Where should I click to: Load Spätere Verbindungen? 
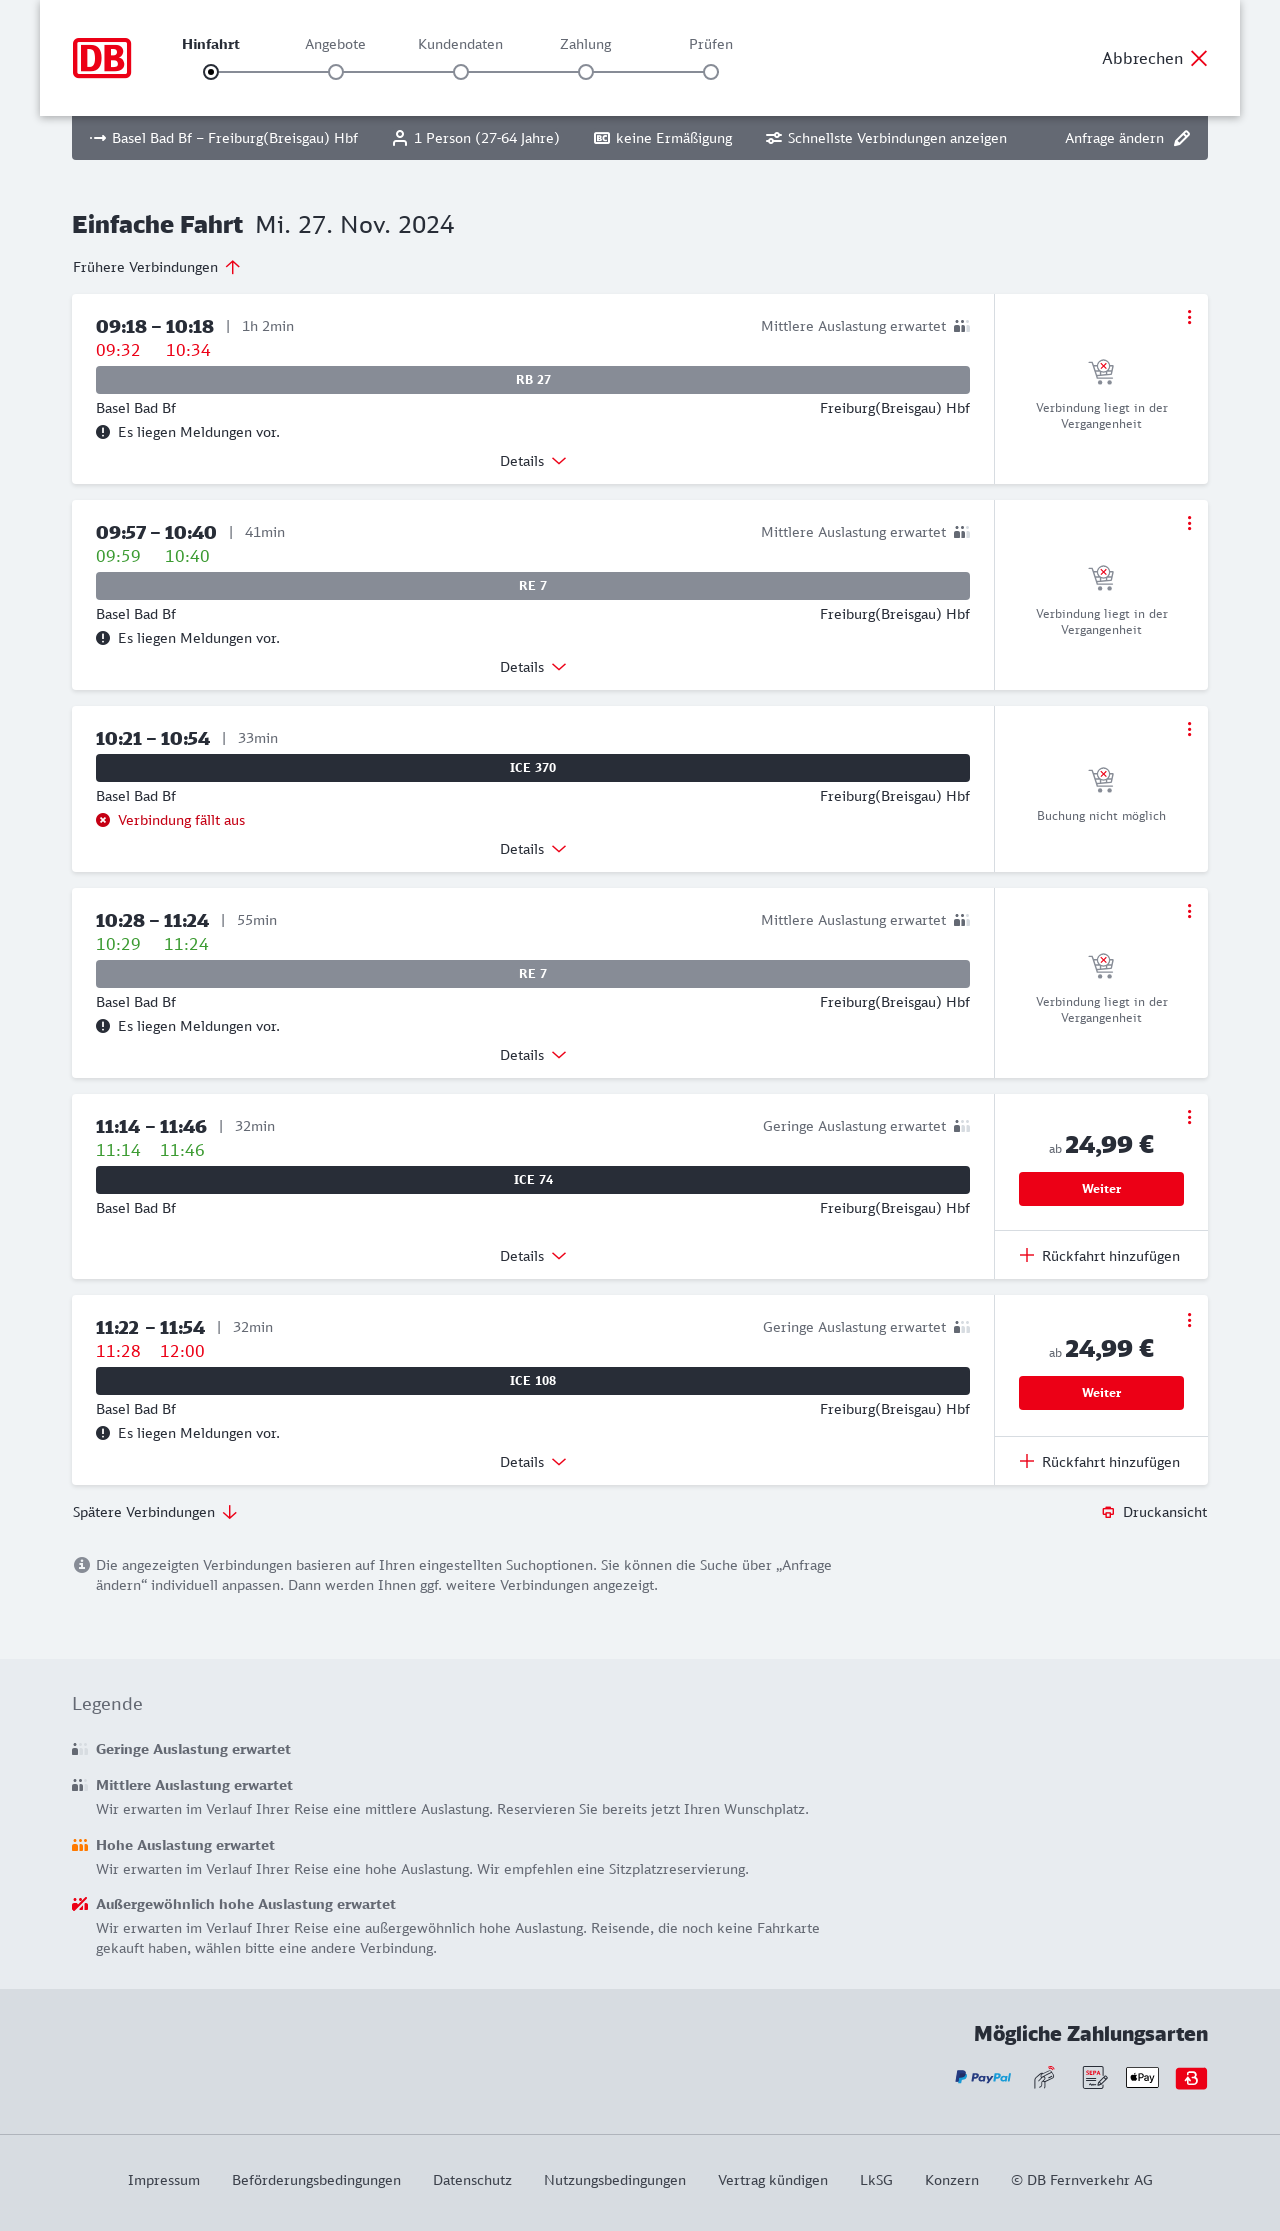point(155,1512)
